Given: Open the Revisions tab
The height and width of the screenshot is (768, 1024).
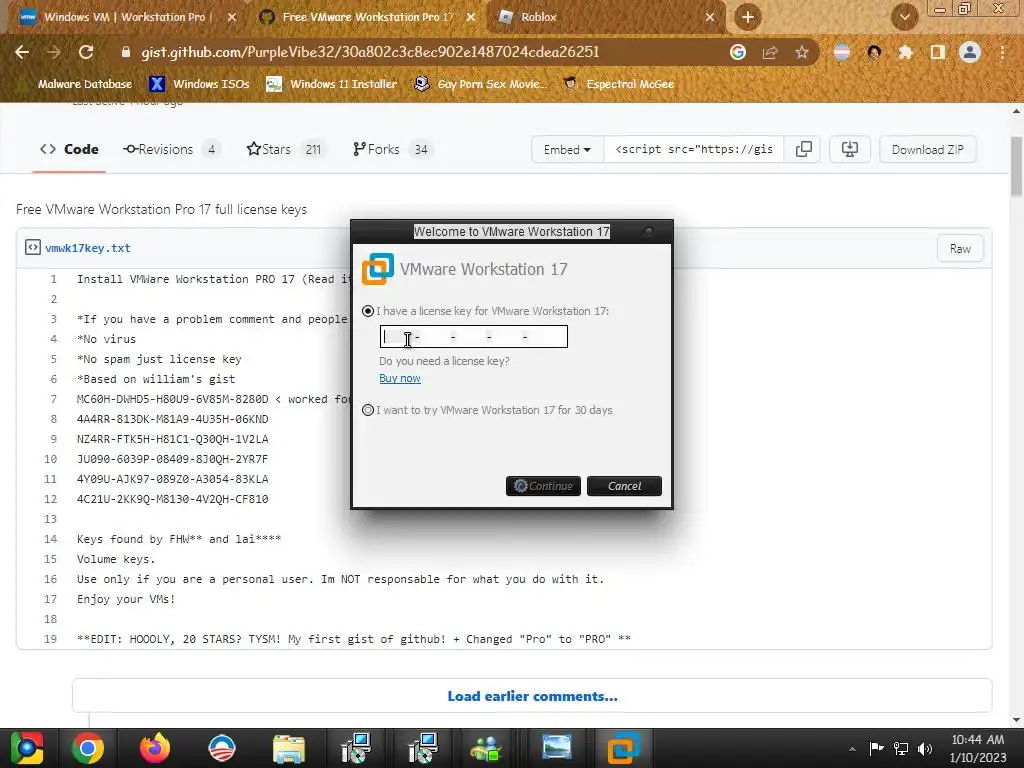Looking at the screenshot, I should click(x=172, y=150).
